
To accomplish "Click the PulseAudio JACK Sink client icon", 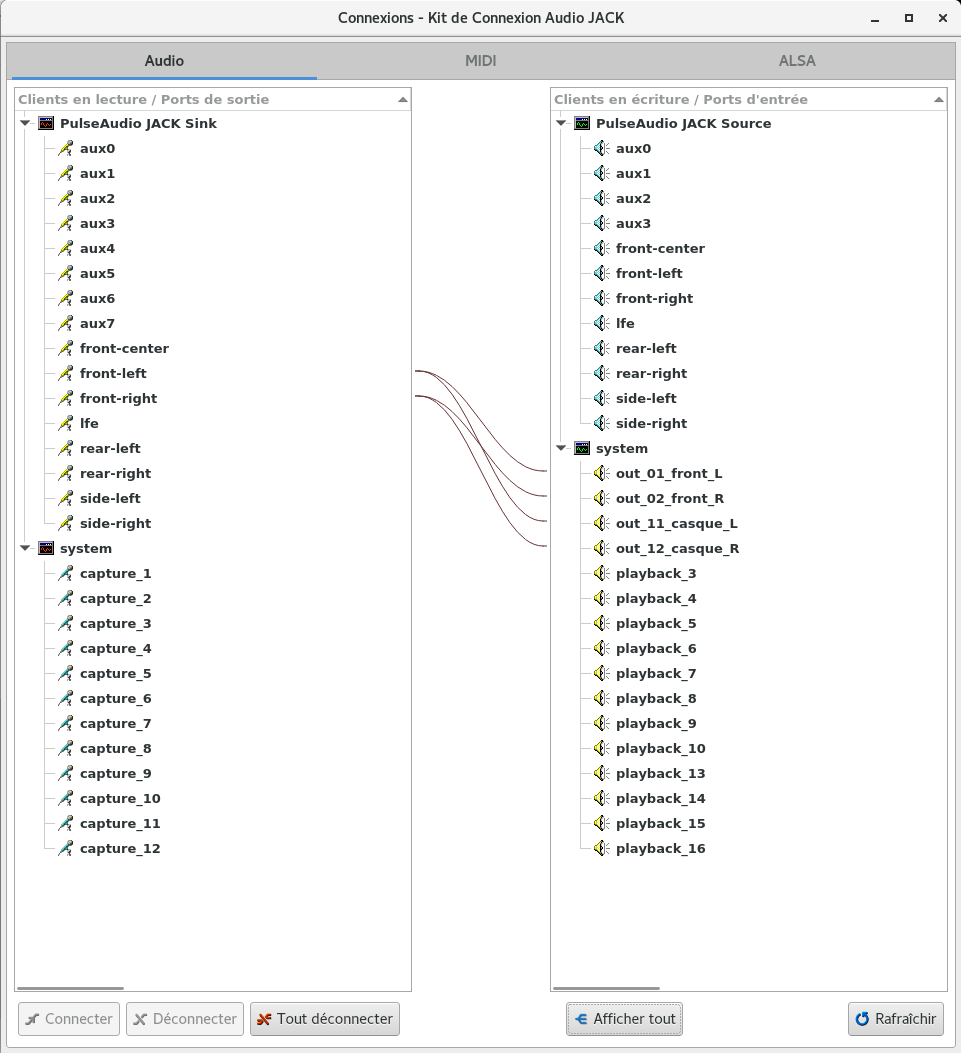I will pos(46,124).
